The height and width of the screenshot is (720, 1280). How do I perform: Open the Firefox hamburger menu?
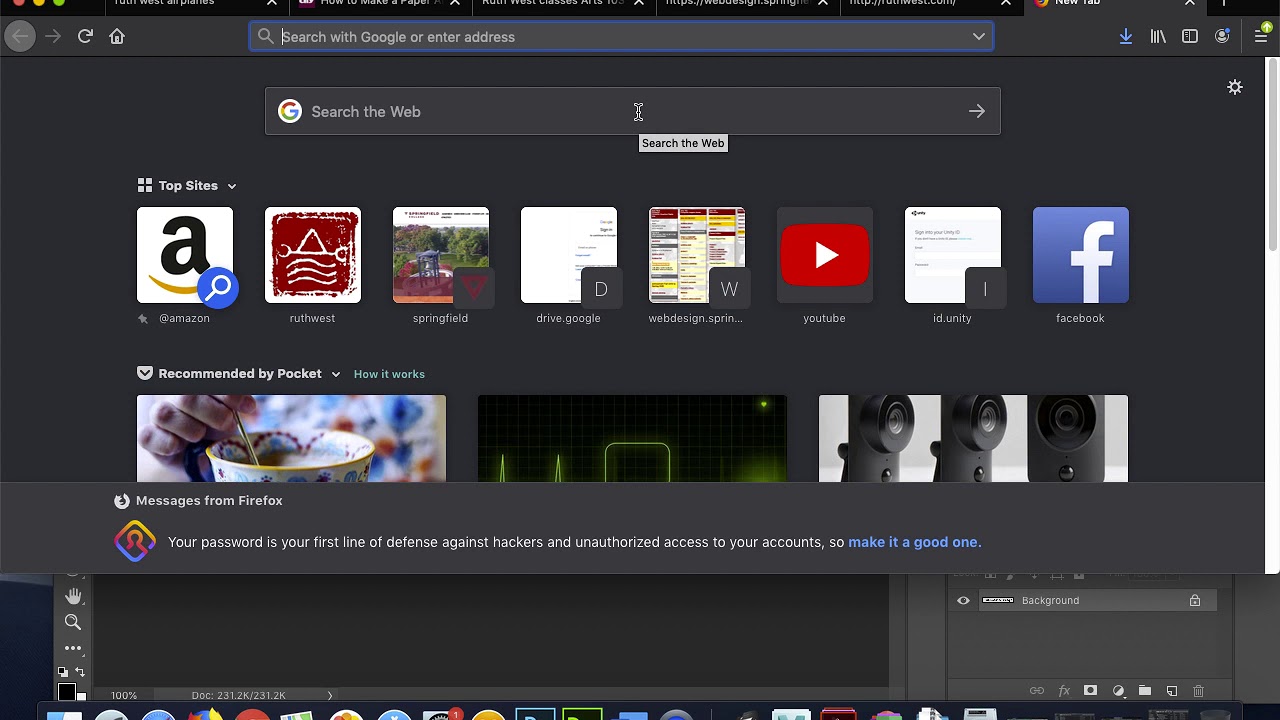click(x=1261, y=36)
